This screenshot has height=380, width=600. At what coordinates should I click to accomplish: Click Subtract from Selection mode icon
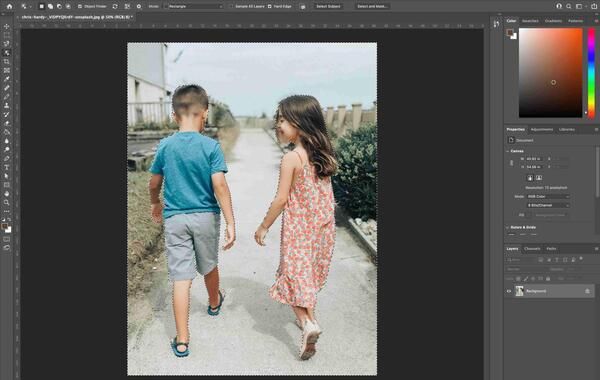(59, 7)
